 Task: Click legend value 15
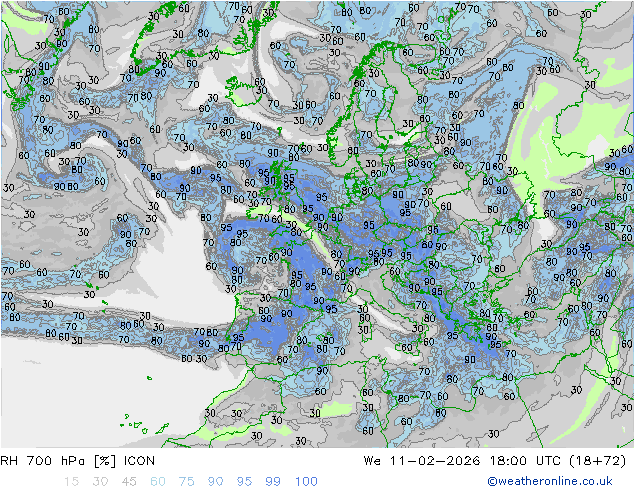71,482
